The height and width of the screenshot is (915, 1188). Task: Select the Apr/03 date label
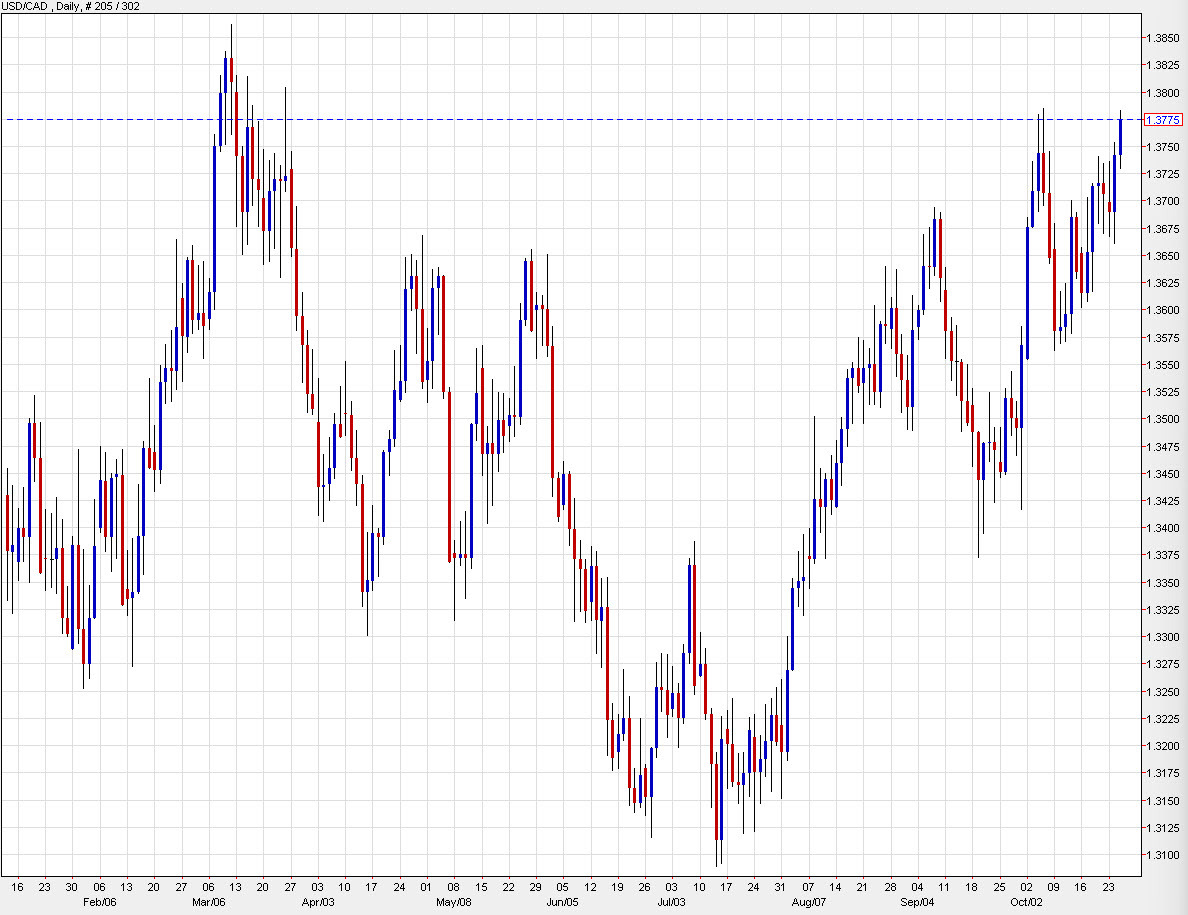[x=319, y=900]
